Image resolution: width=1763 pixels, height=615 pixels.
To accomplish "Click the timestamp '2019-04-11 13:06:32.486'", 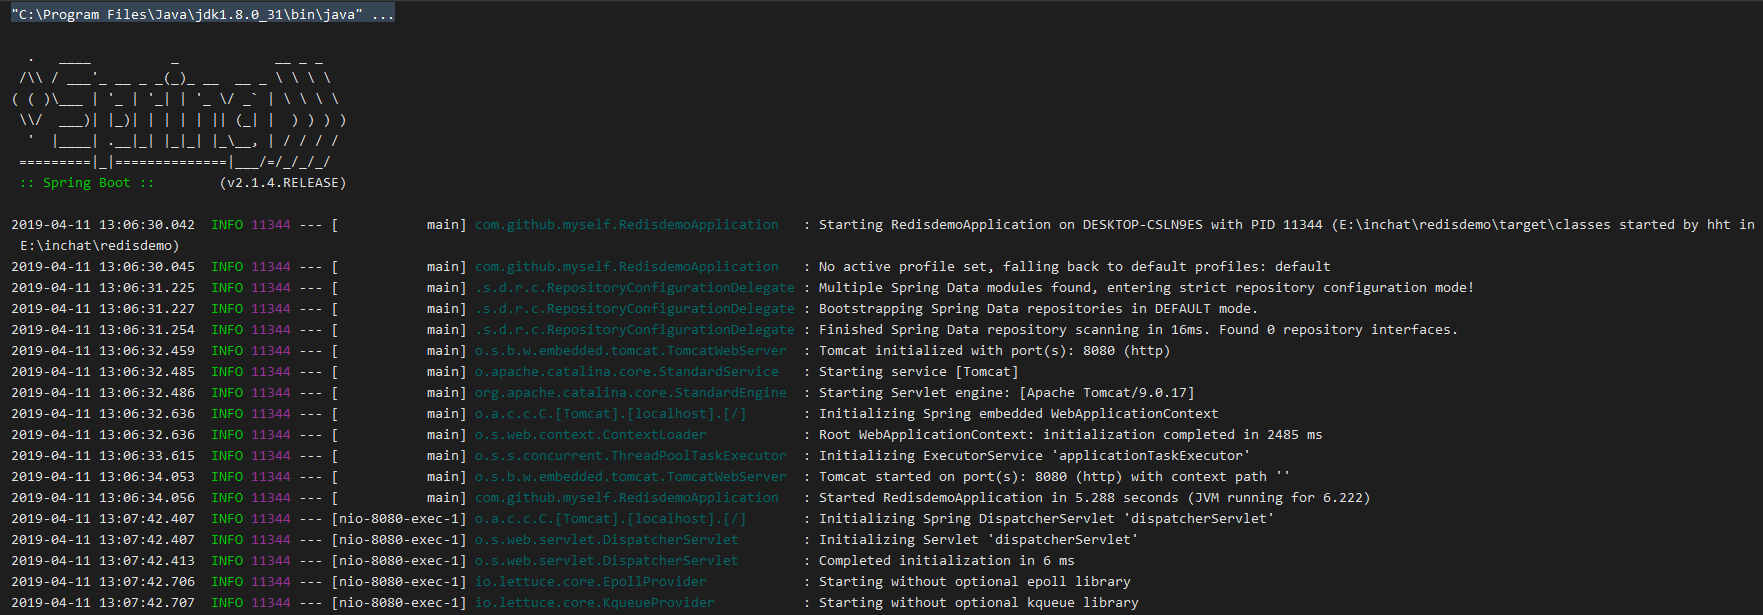I will [103, 393].
